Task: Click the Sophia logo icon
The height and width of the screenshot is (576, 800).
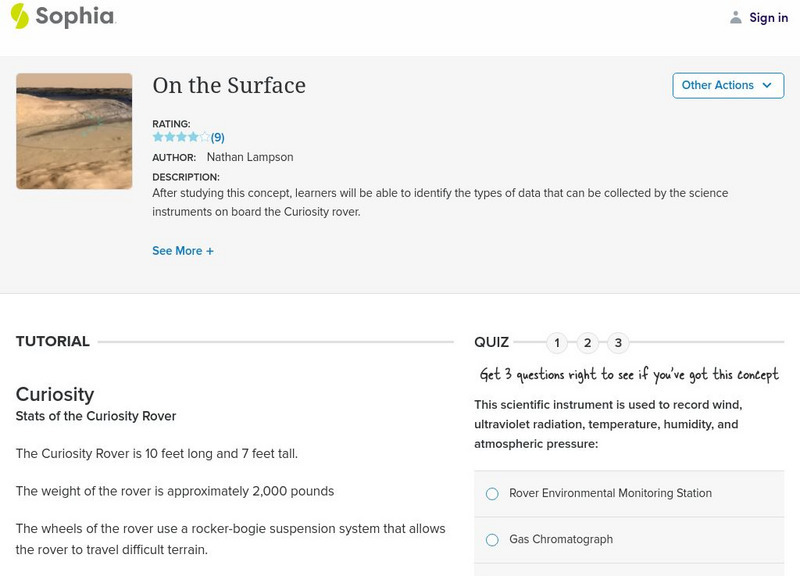Action: tap(19, 16)
